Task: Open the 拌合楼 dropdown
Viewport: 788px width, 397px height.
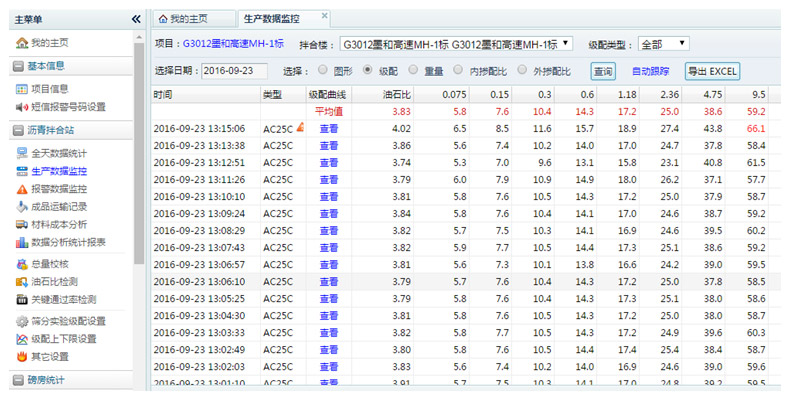Action: click(456, 44)
